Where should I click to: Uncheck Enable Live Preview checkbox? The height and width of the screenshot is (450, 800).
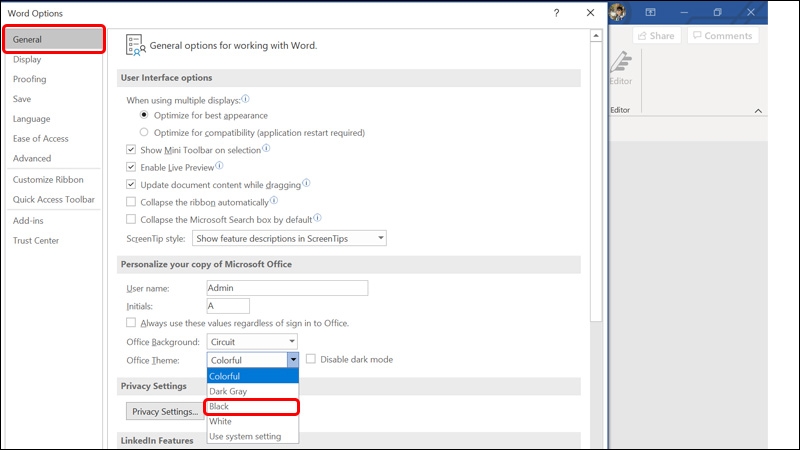(131, 167)
